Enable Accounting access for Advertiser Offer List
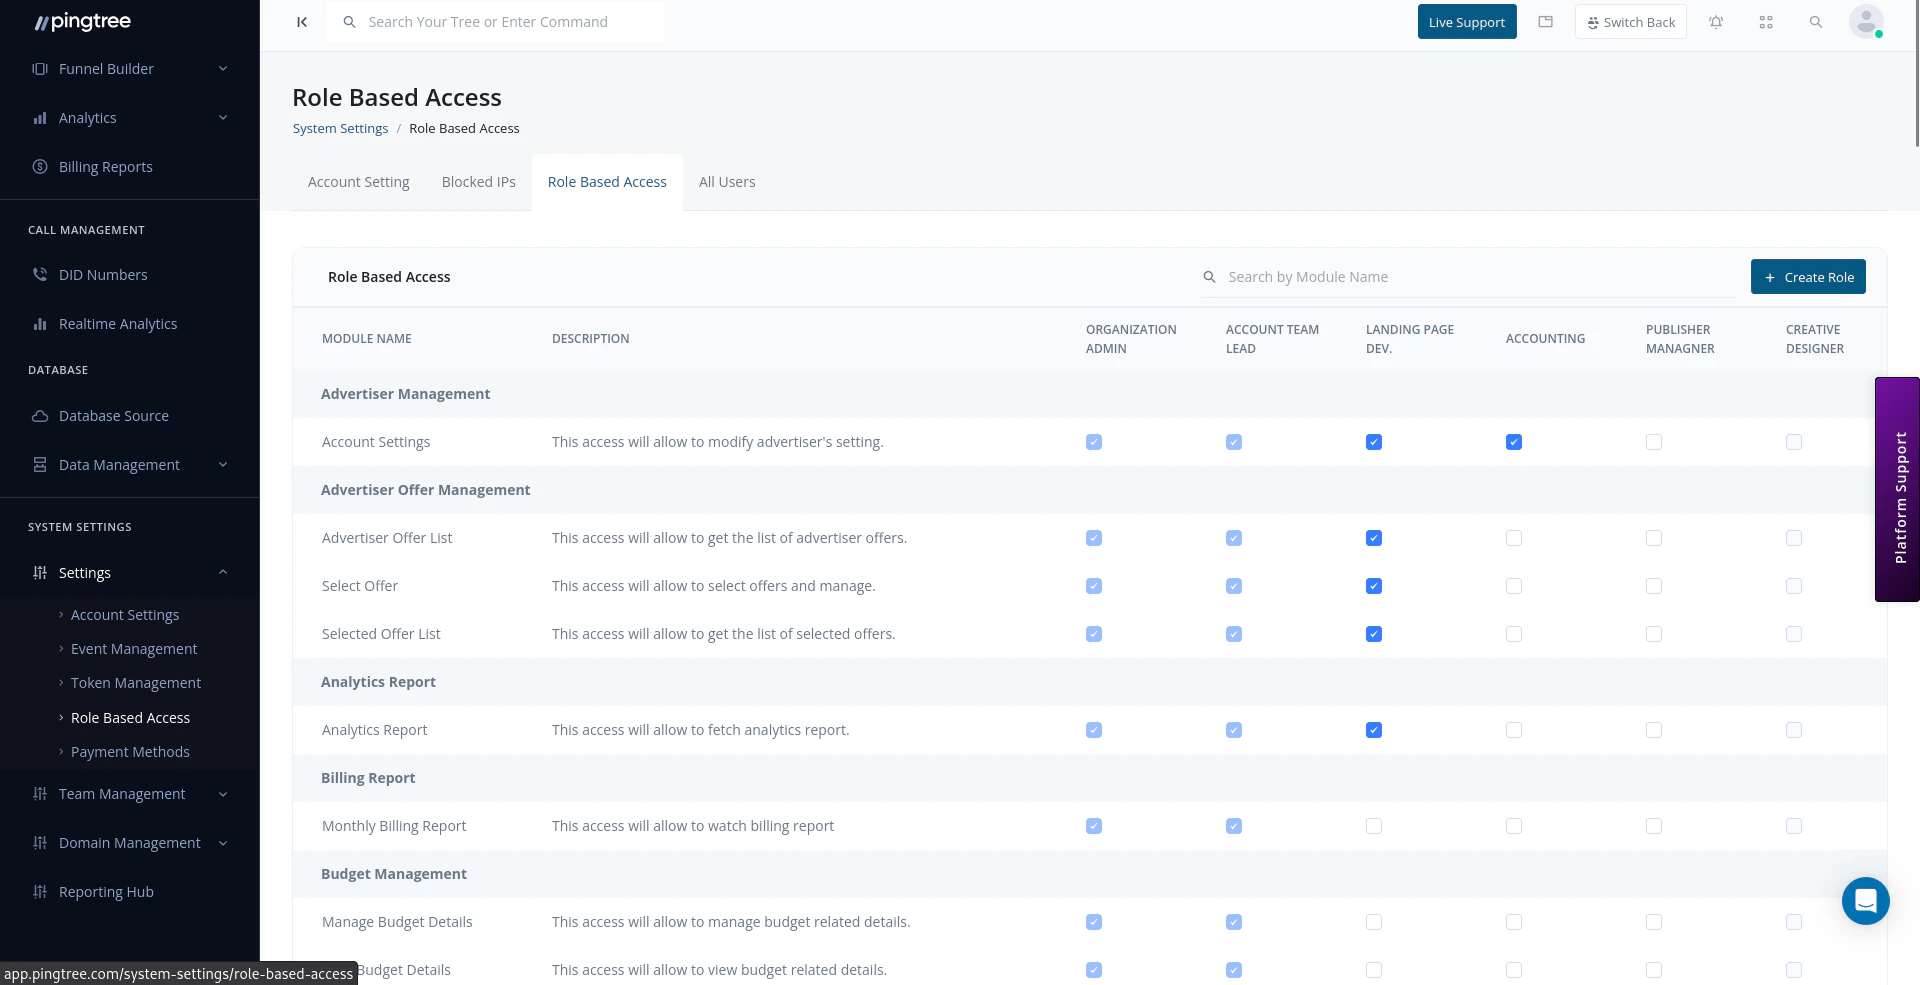This screenshot has height=985, width=1920. 1513,537
